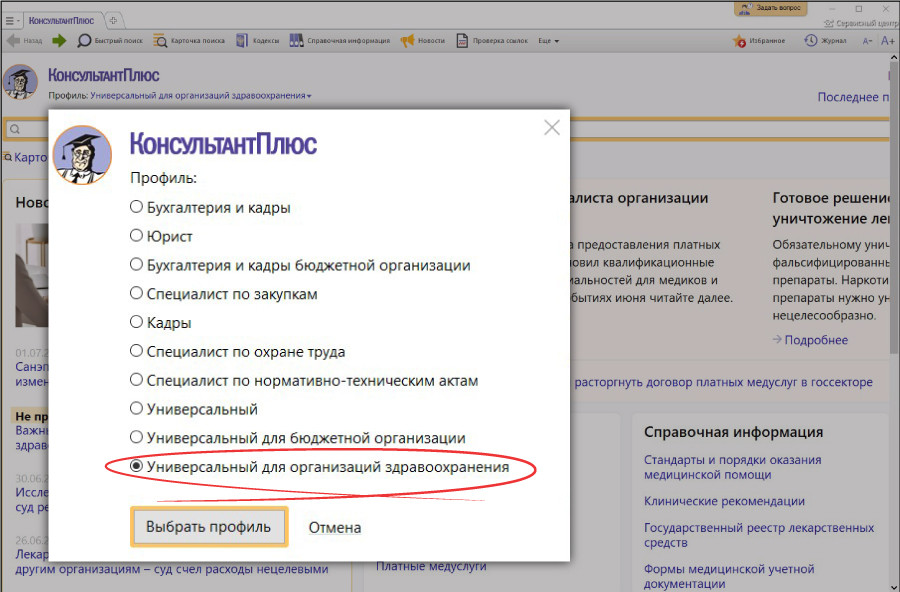Click Выбрать профиль button
Image resolution: width=900 pixels, height=592 pixels.
point(208,527)
